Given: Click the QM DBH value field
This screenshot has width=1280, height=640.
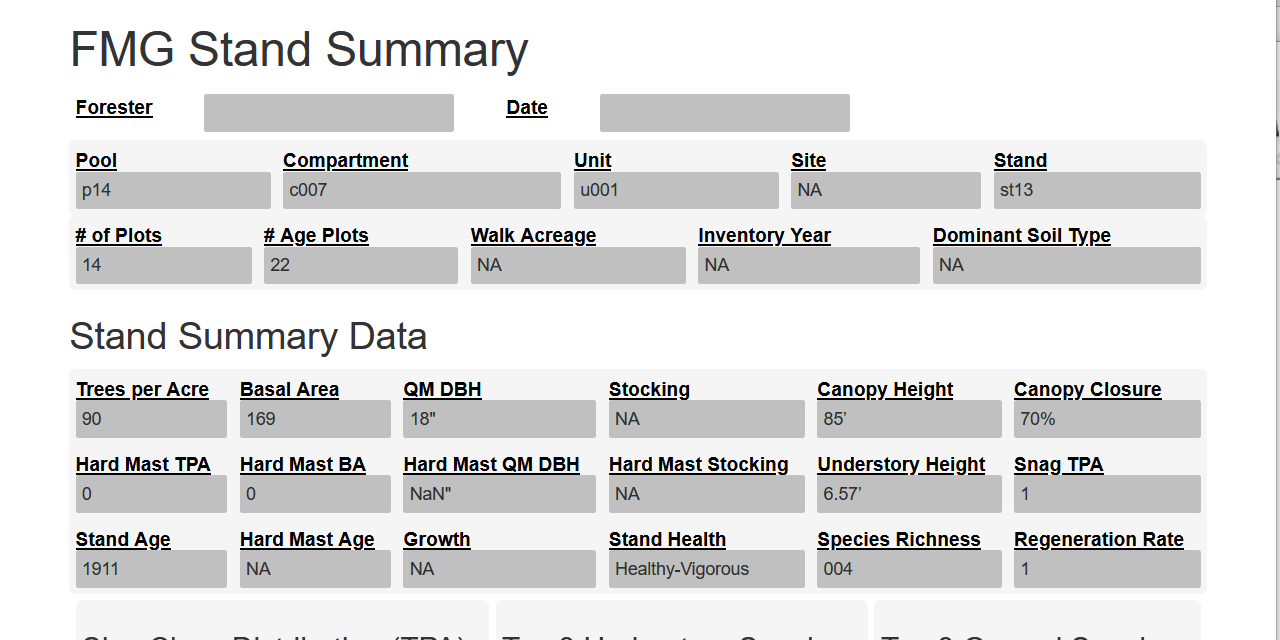Looking at the screenshot, I should tap(500, 419).
